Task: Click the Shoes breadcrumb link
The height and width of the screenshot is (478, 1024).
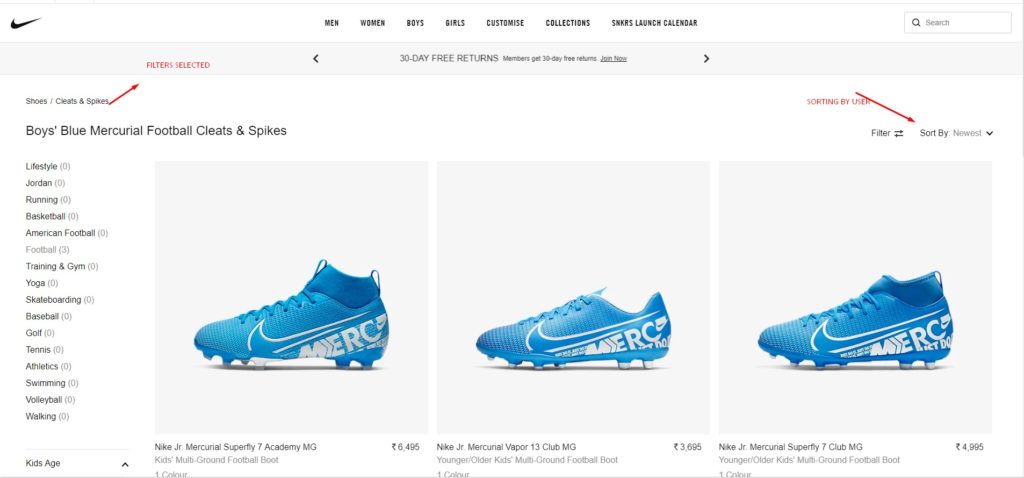Action: tap(36, 101)
